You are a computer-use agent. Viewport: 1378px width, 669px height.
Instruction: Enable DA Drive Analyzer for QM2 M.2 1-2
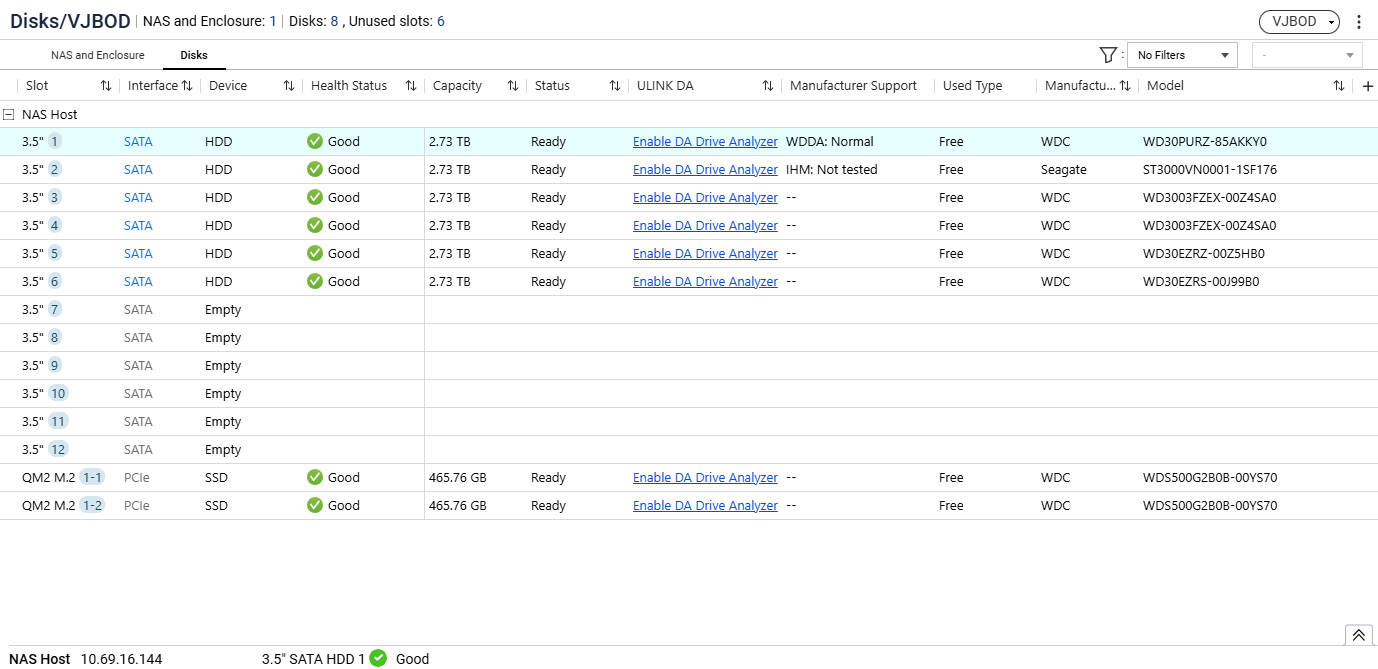click(x=705, y=506)
